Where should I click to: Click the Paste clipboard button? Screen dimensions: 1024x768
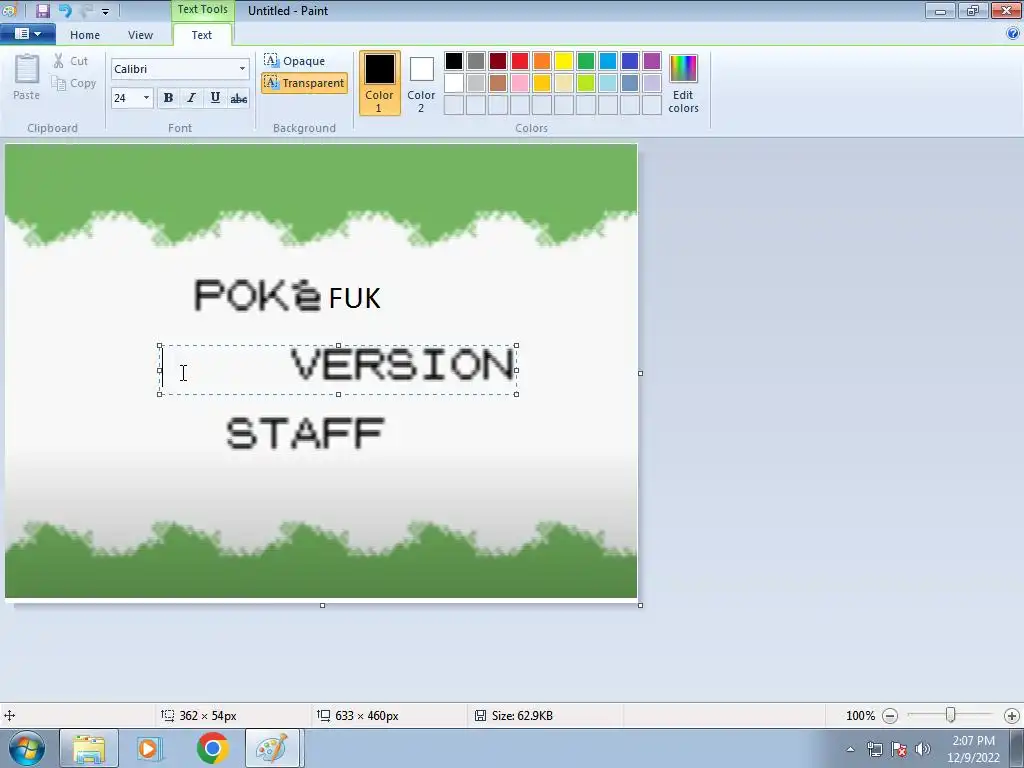click(27, 77)
